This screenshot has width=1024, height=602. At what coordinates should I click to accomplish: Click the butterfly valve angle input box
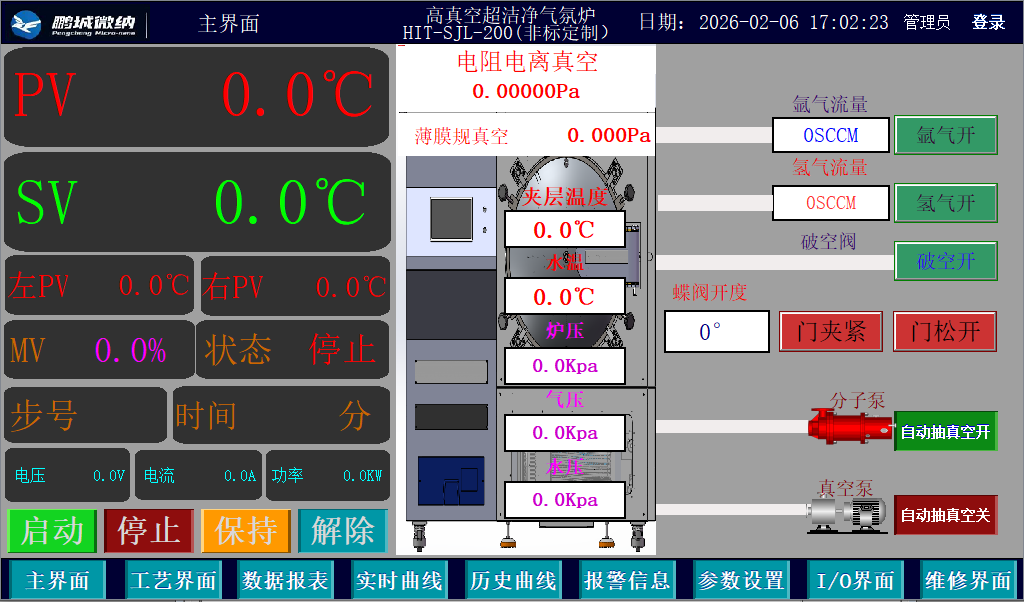tap(716, 331)
